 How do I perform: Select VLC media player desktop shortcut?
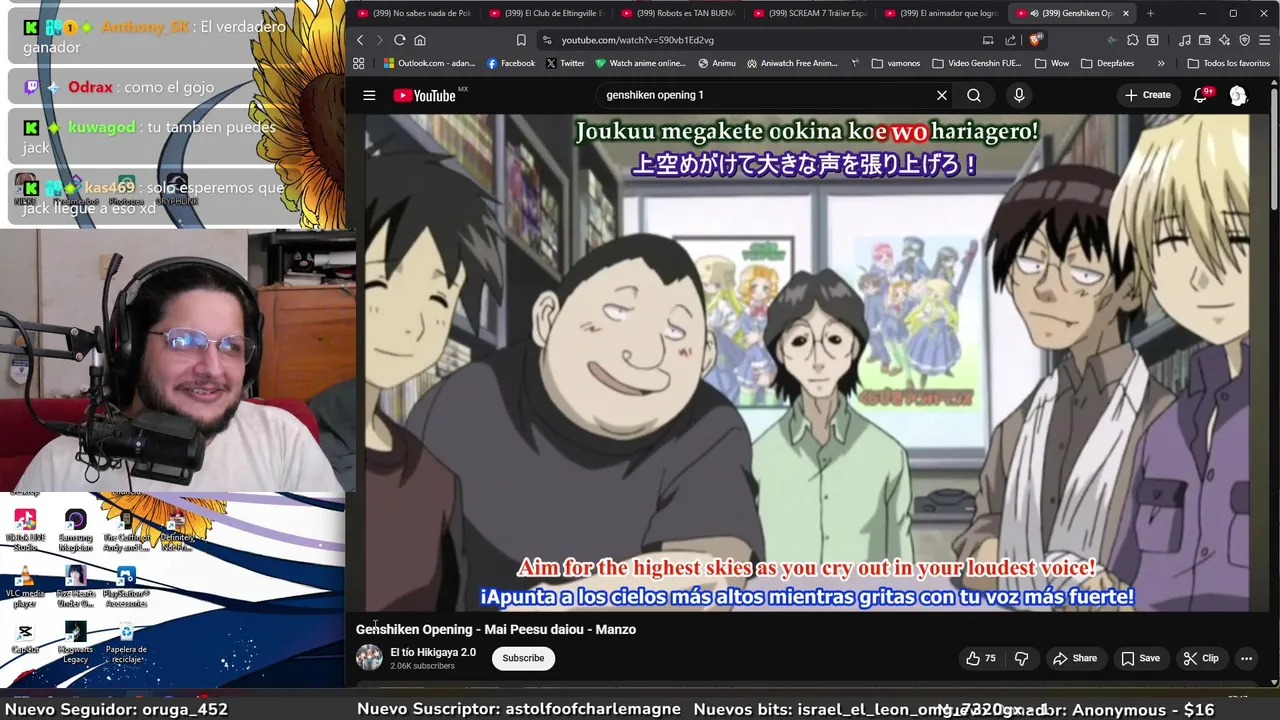click(25, 587)
